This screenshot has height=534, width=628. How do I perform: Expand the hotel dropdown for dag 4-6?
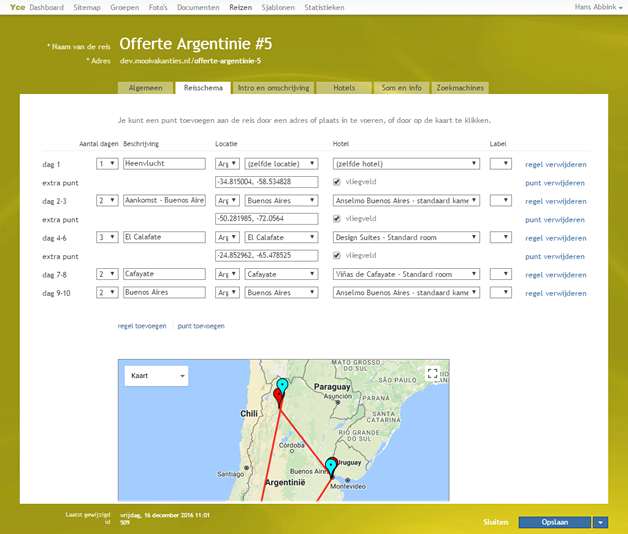coord(405,237)
